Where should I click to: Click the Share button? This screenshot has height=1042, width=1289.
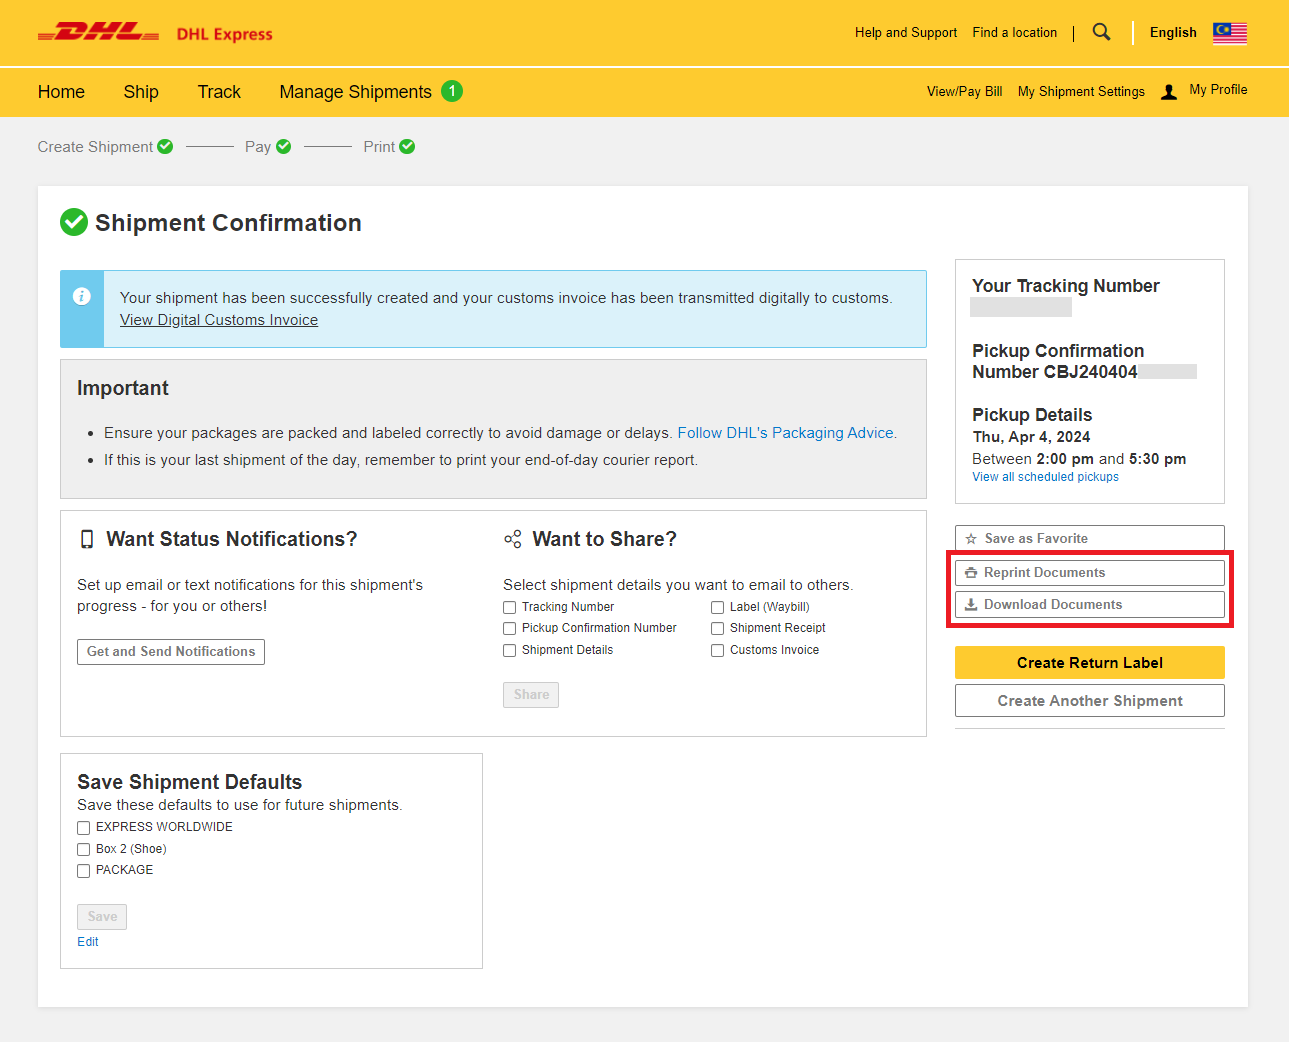tap(531, 695)
